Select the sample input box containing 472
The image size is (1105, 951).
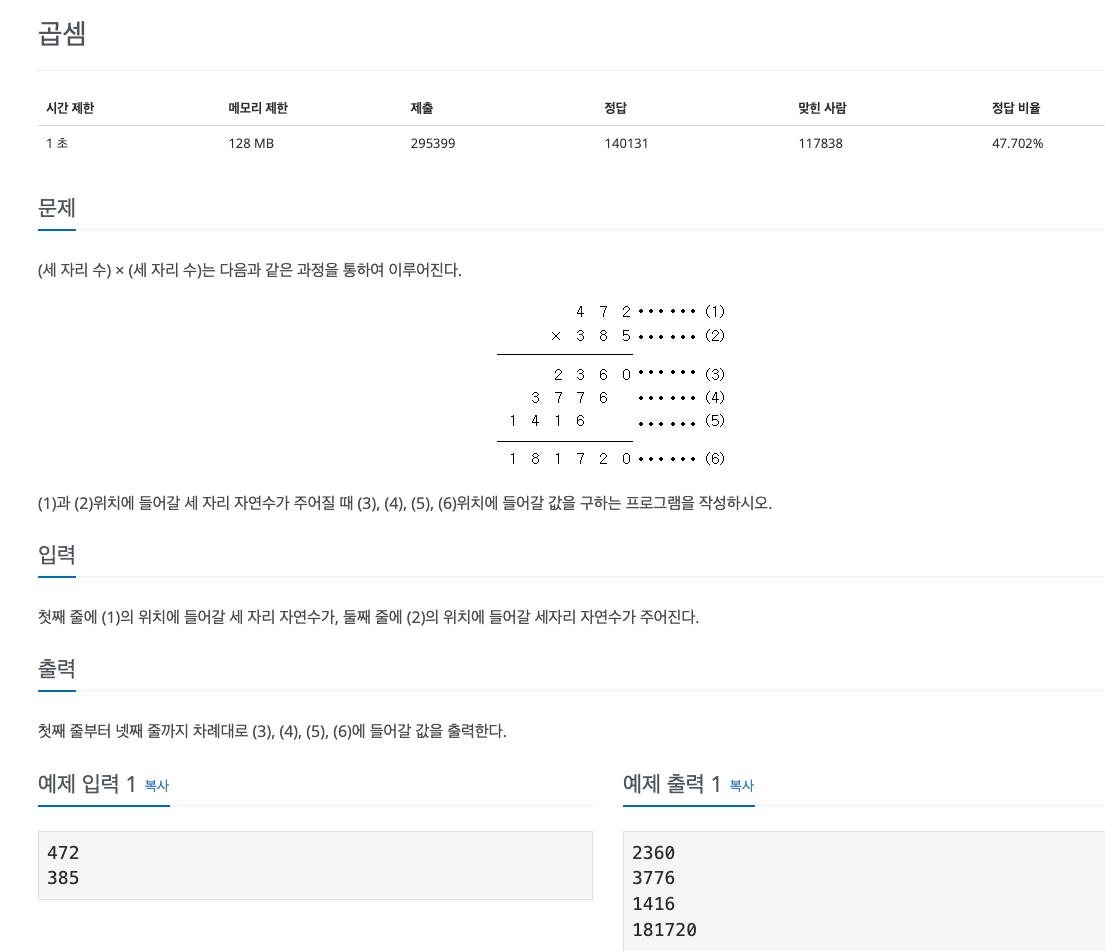coord(315,865)
